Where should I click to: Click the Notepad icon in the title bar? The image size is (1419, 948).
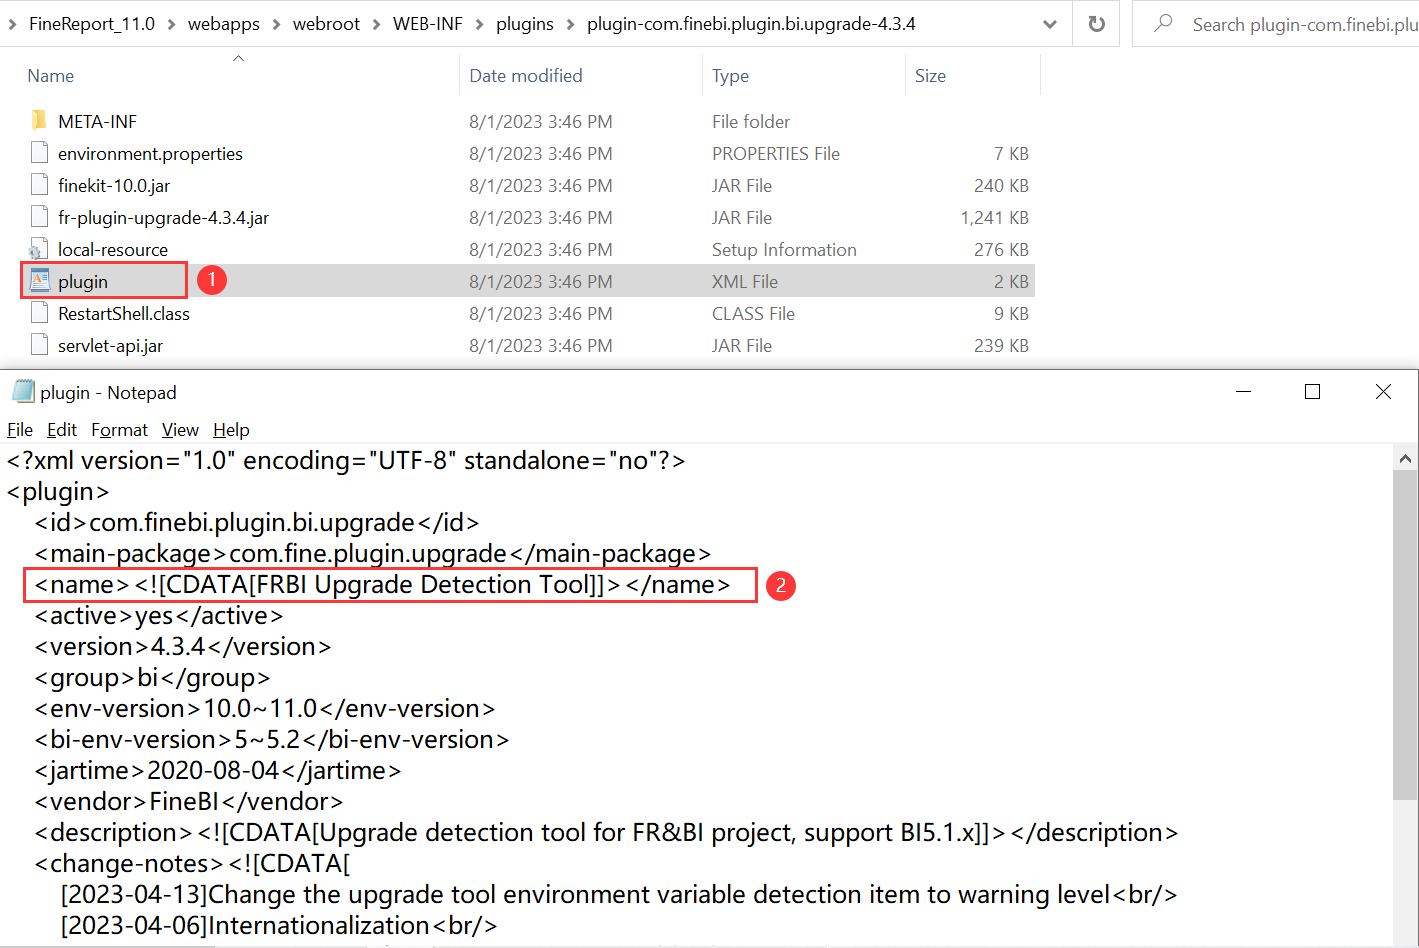tap(22, 391)
